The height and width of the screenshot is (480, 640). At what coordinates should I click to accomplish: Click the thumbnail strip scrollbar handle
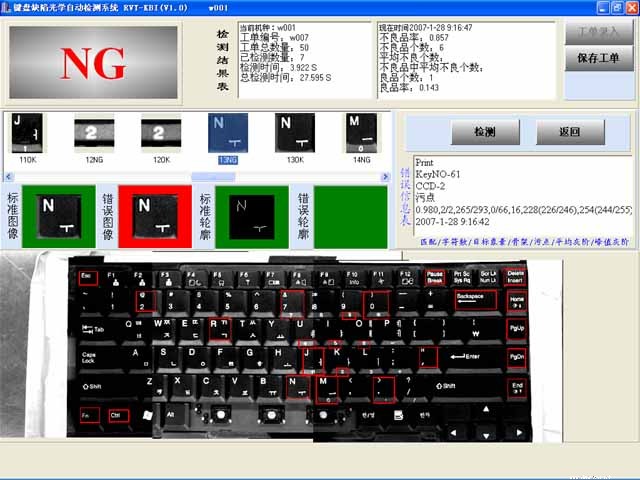(213, 177)
